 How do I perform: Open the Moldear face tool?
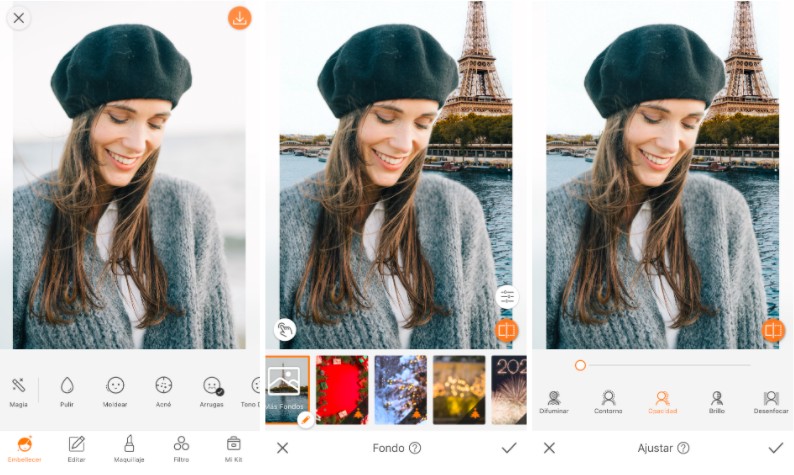115,392
